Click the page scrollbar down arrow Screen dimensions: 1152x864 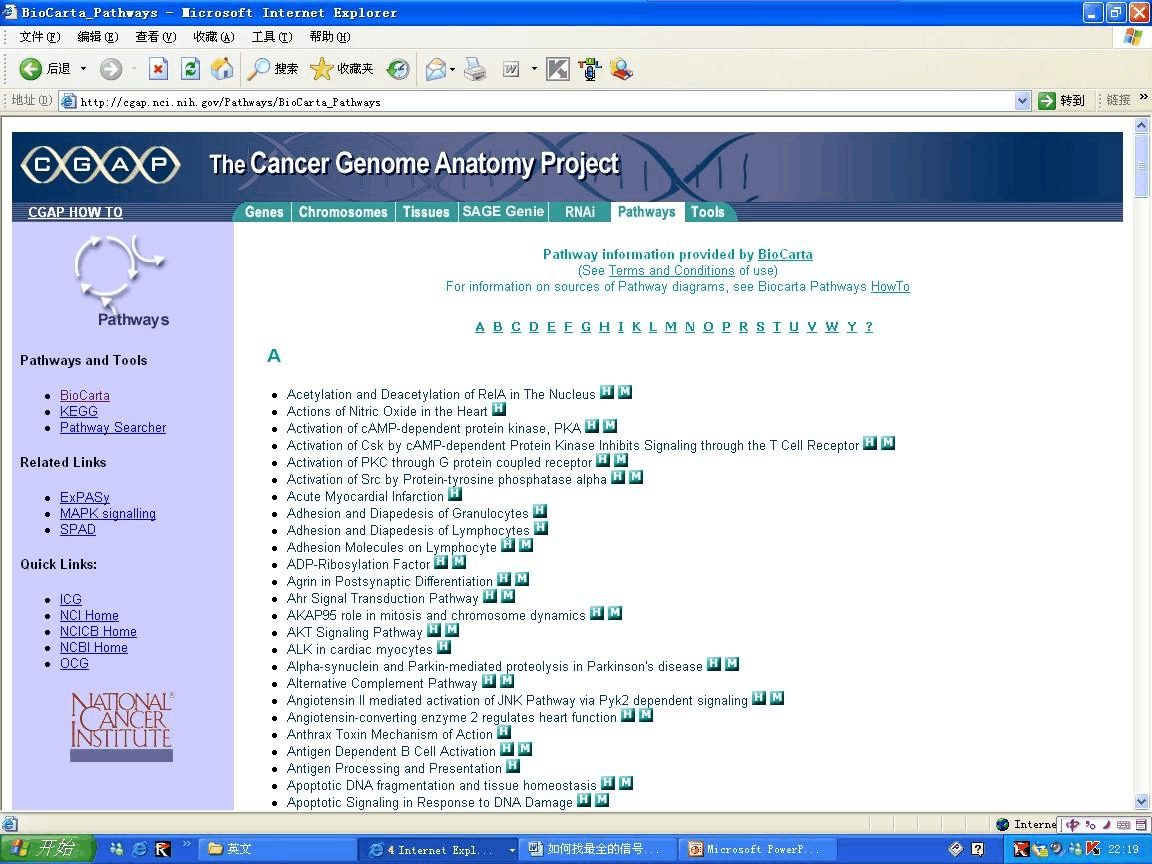coord(1142,801)
